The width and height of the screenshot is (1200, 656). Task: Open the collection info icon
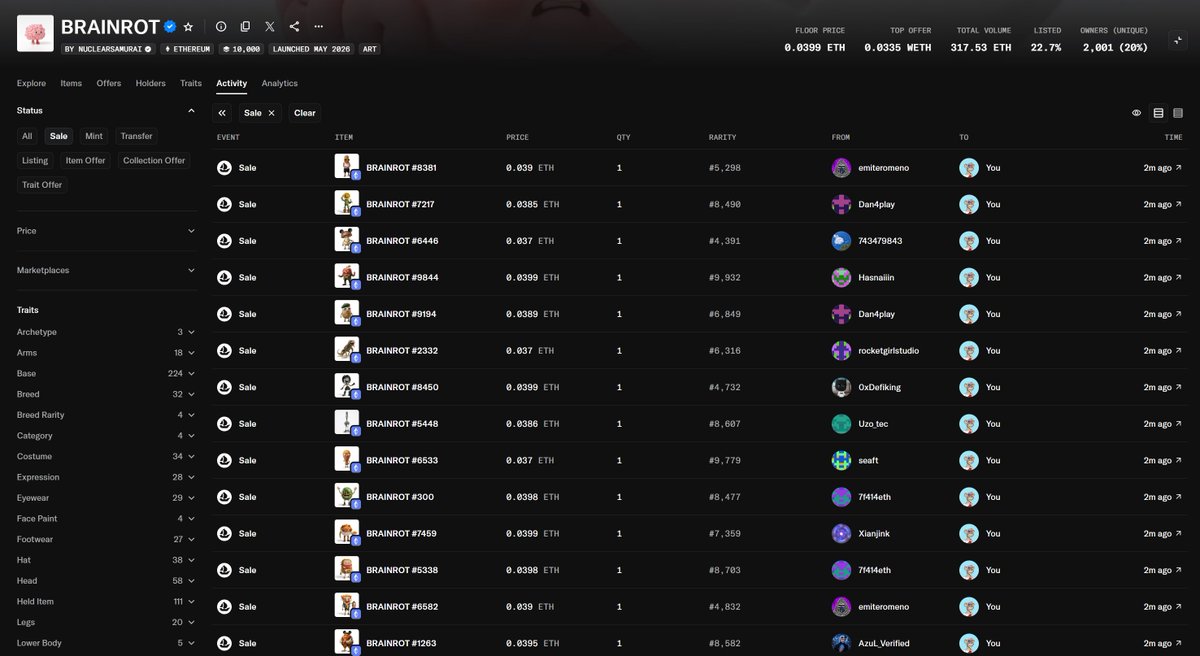221,27
